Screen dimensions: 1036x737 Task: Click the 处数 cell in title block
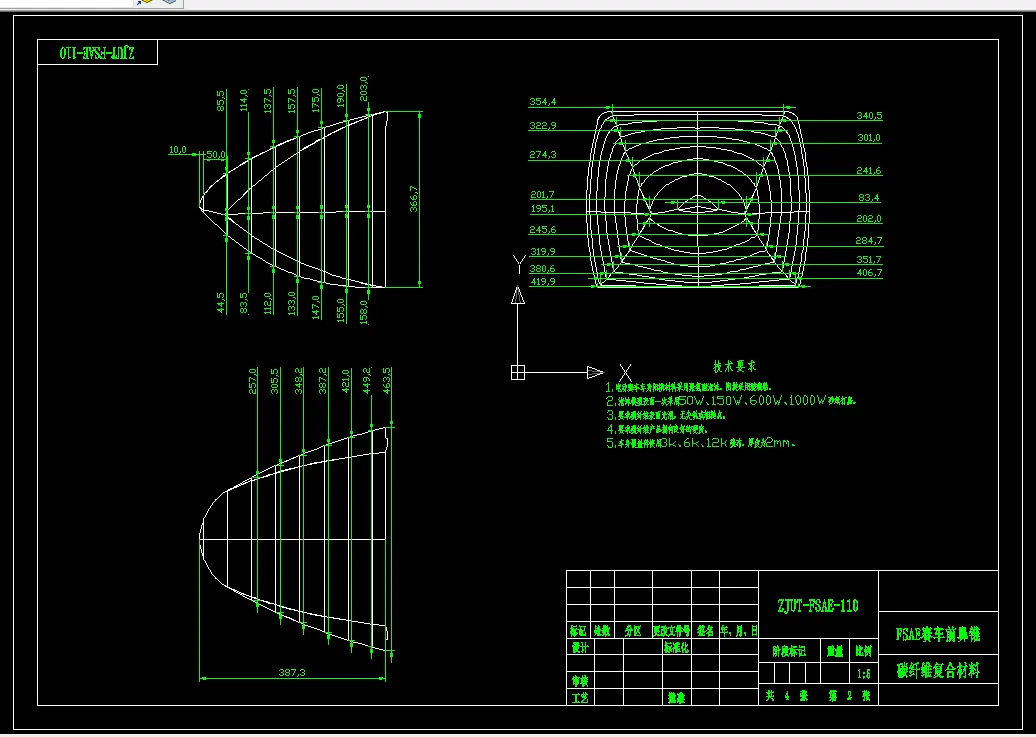point(602,631)
